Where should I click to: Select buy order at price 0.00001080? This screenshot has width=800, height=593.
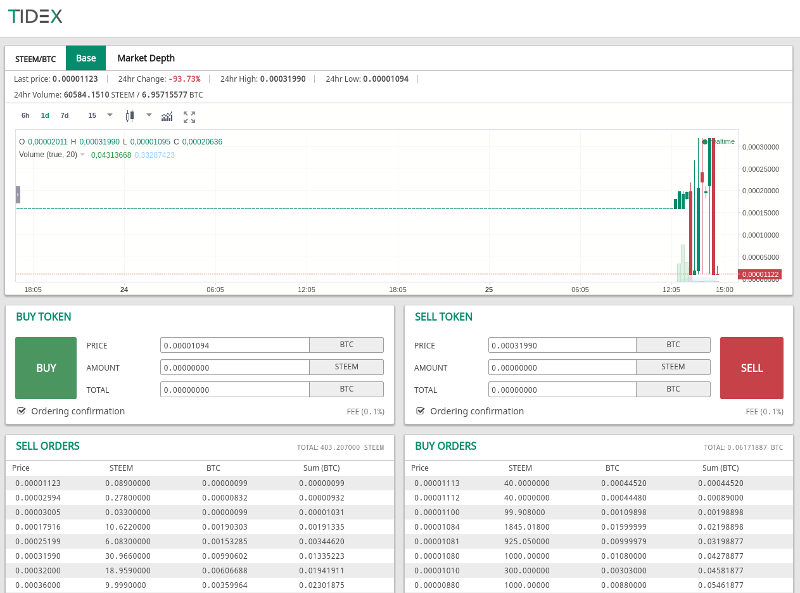599,556
